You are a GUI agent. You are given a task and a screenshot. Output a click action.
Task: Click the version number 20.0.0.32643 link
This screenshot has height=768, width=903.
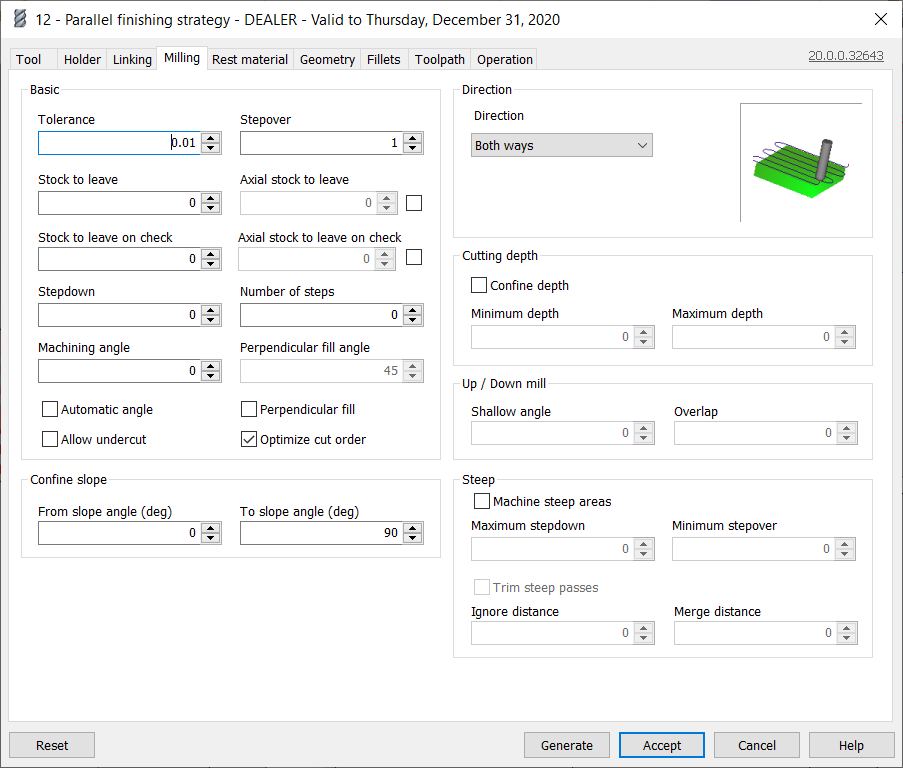click(x=845, y=56)
